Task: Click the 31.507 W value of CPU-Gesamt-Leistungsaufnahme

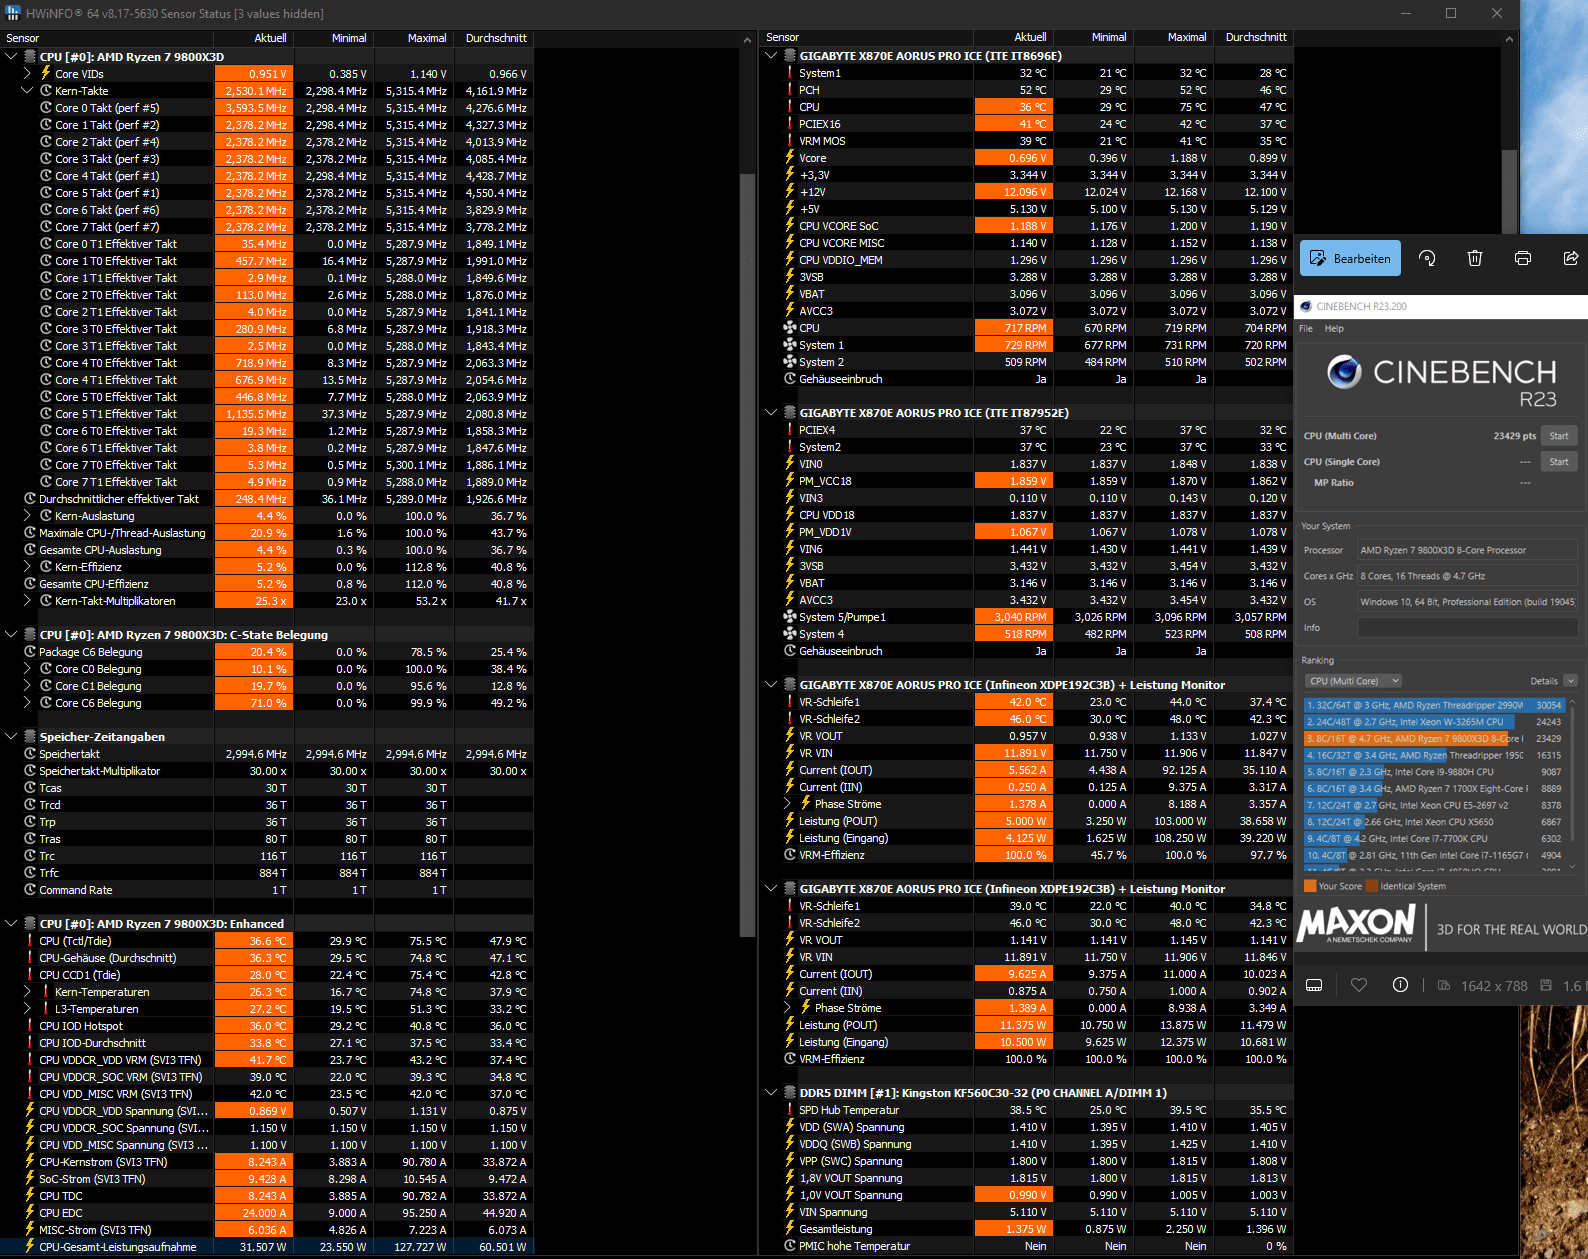Action: (263, 1247)
